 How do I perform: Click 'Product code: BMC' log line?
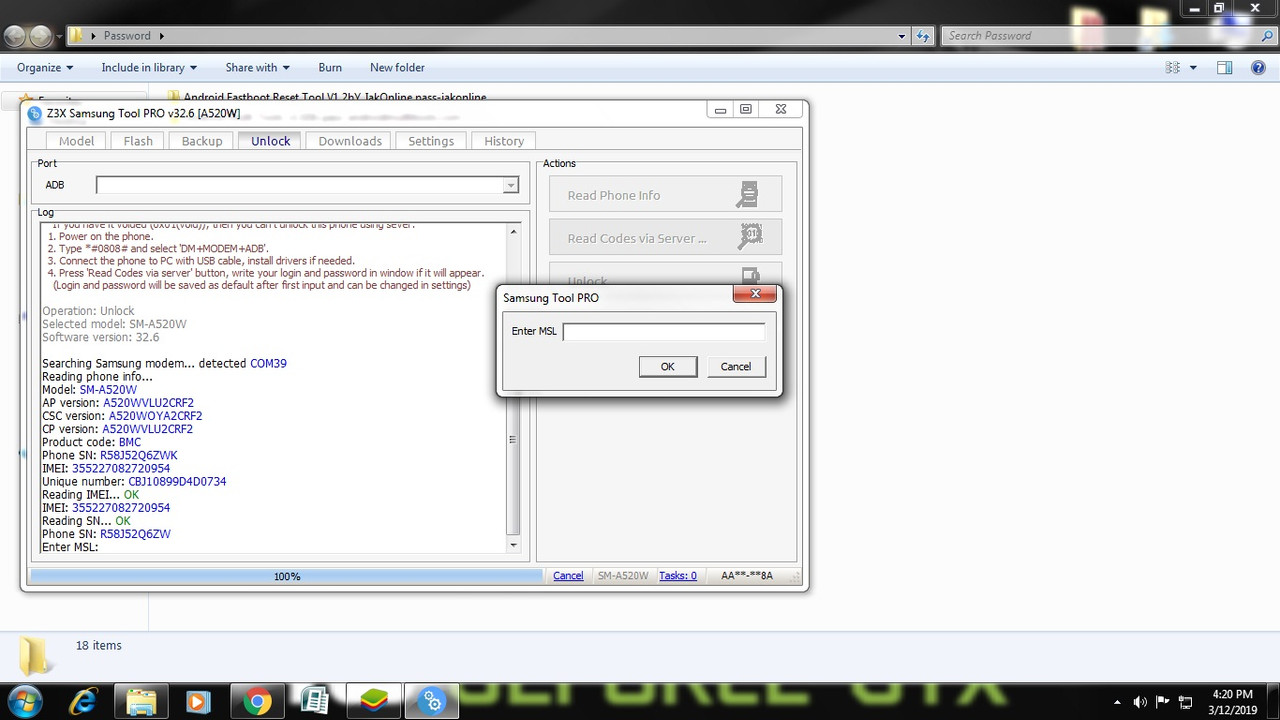(91, 442)
